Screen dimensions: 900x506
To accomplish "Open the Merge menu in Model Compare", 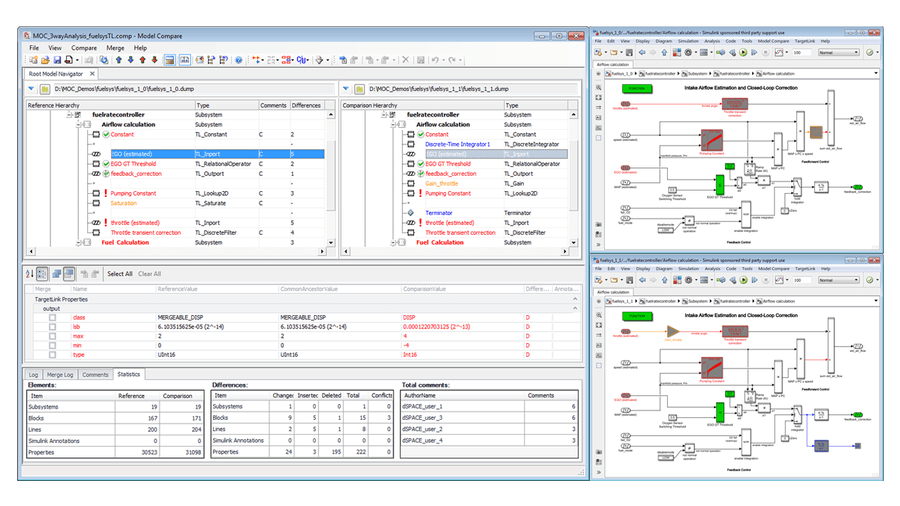I will click(x=115, y=48).
